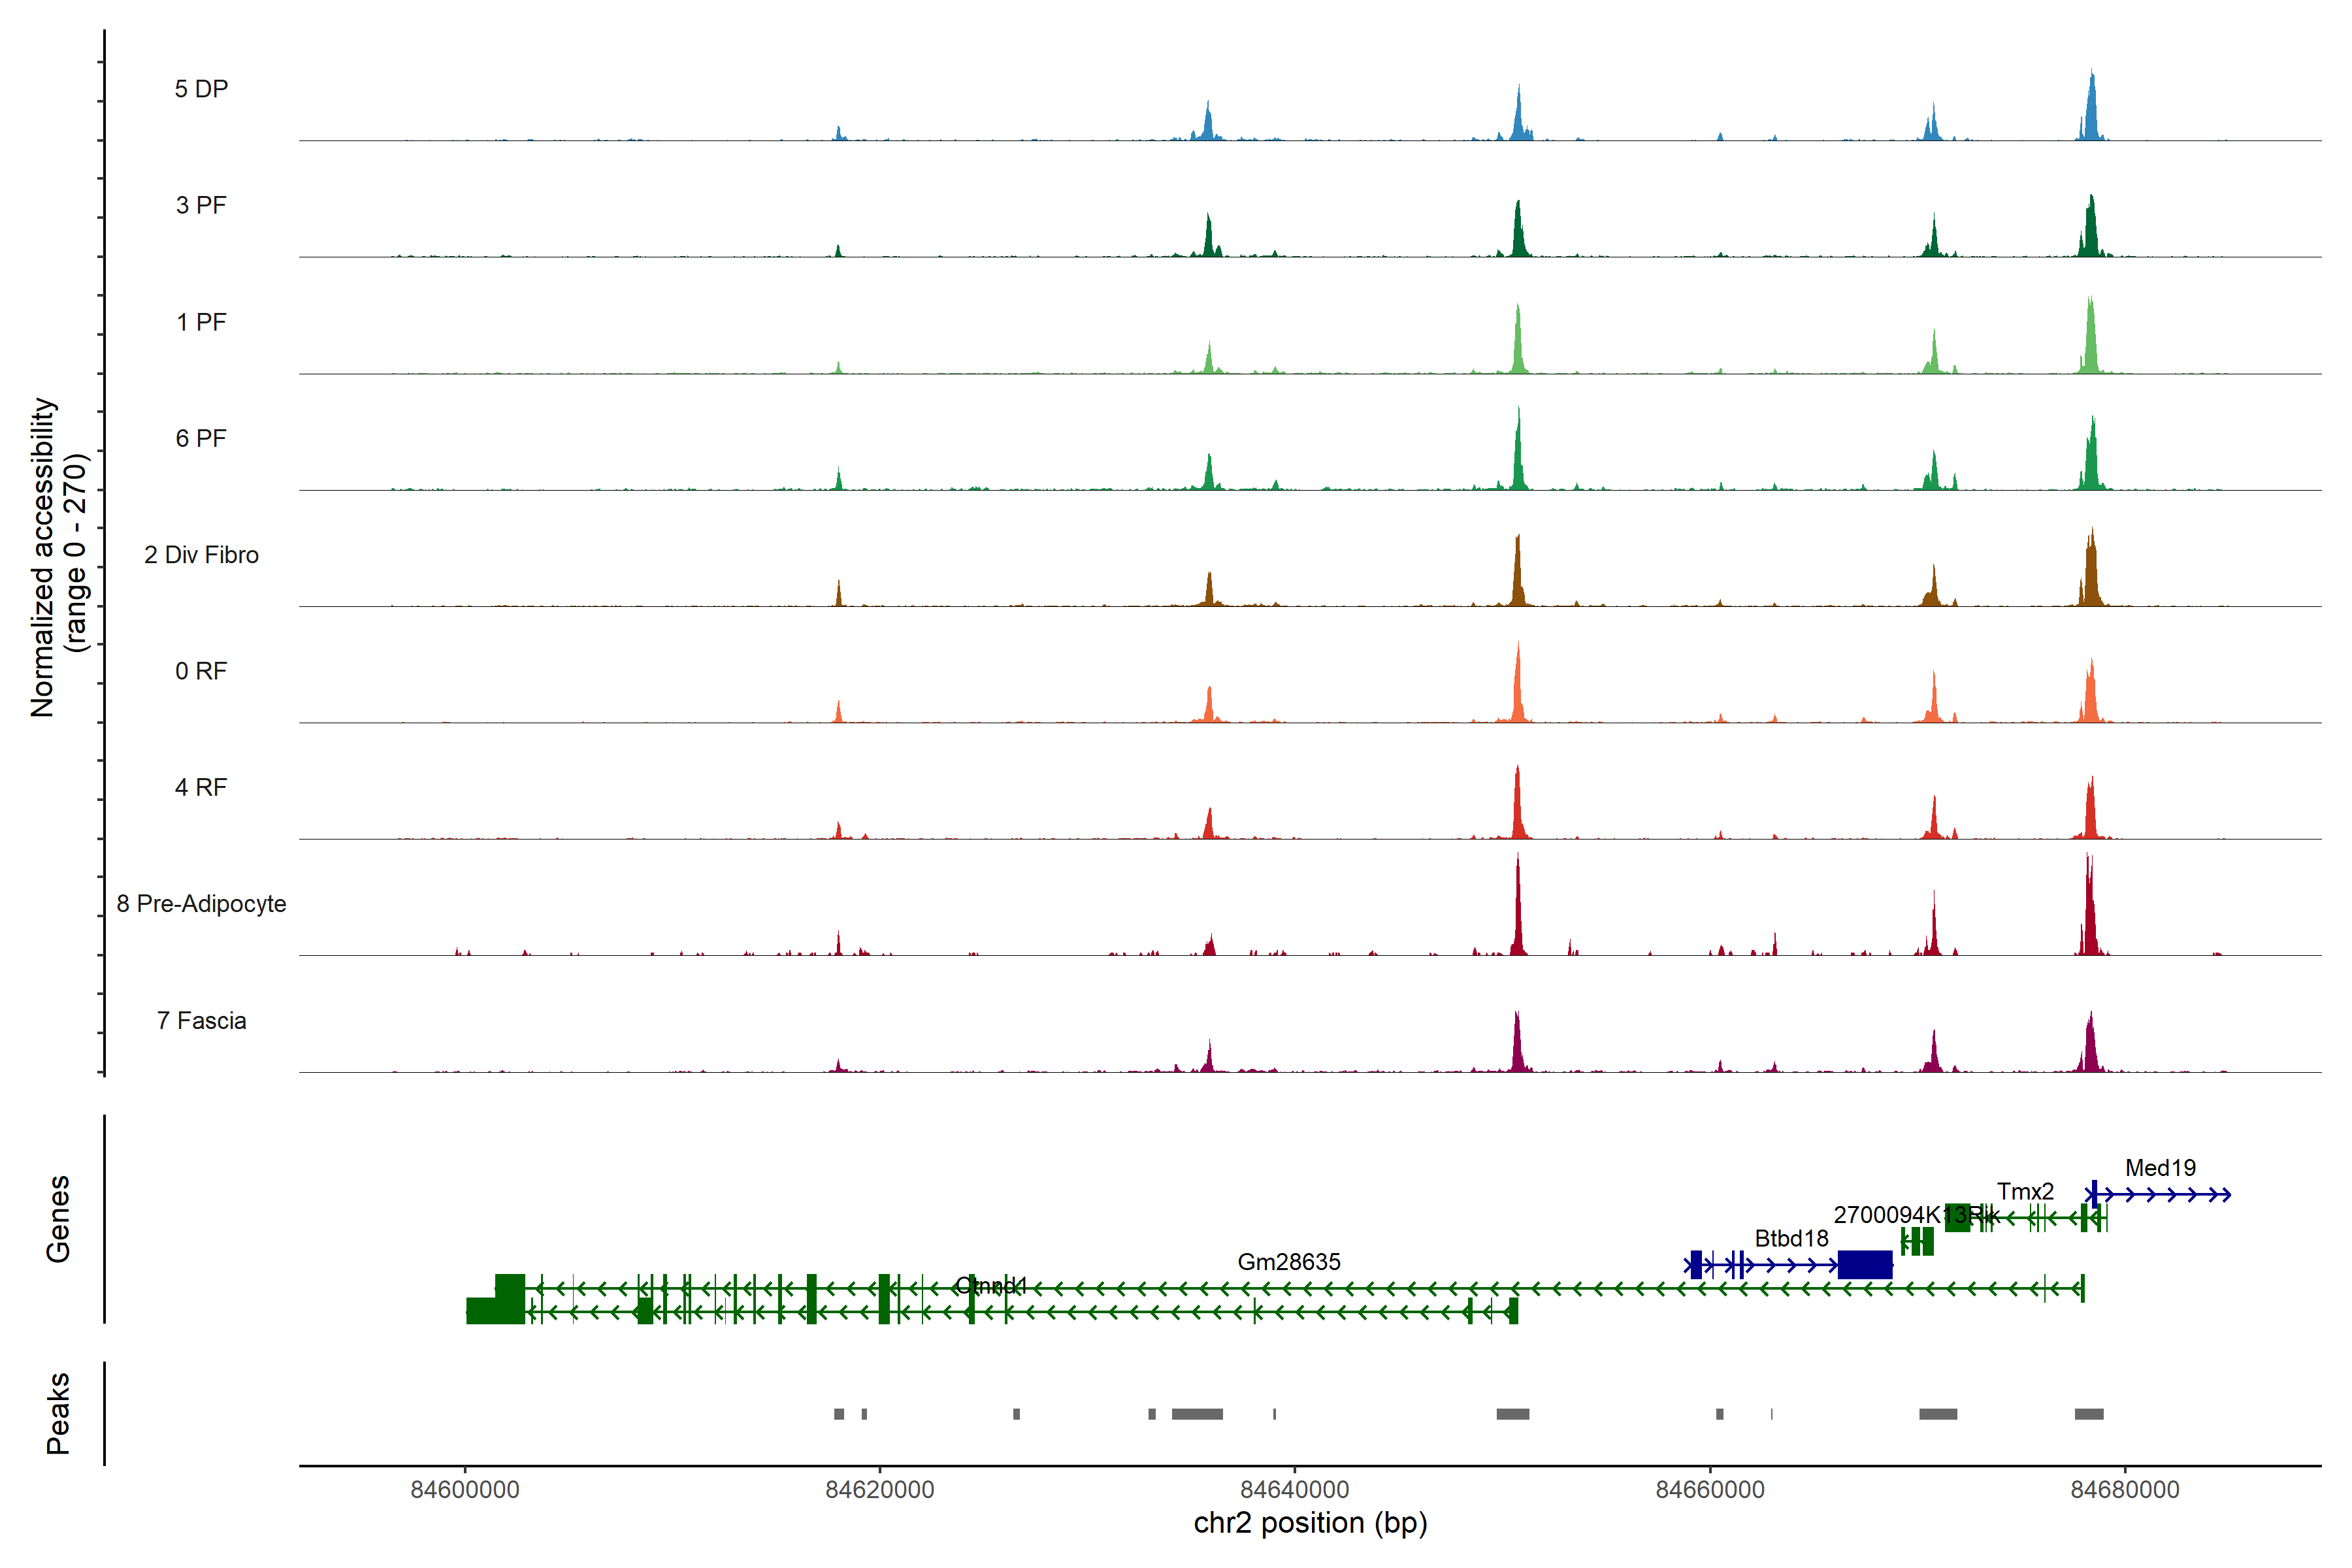Click the 3 PF track label
Image resolution: width=2352 pixels, height=1568 pixels.
tap(201, 205)
